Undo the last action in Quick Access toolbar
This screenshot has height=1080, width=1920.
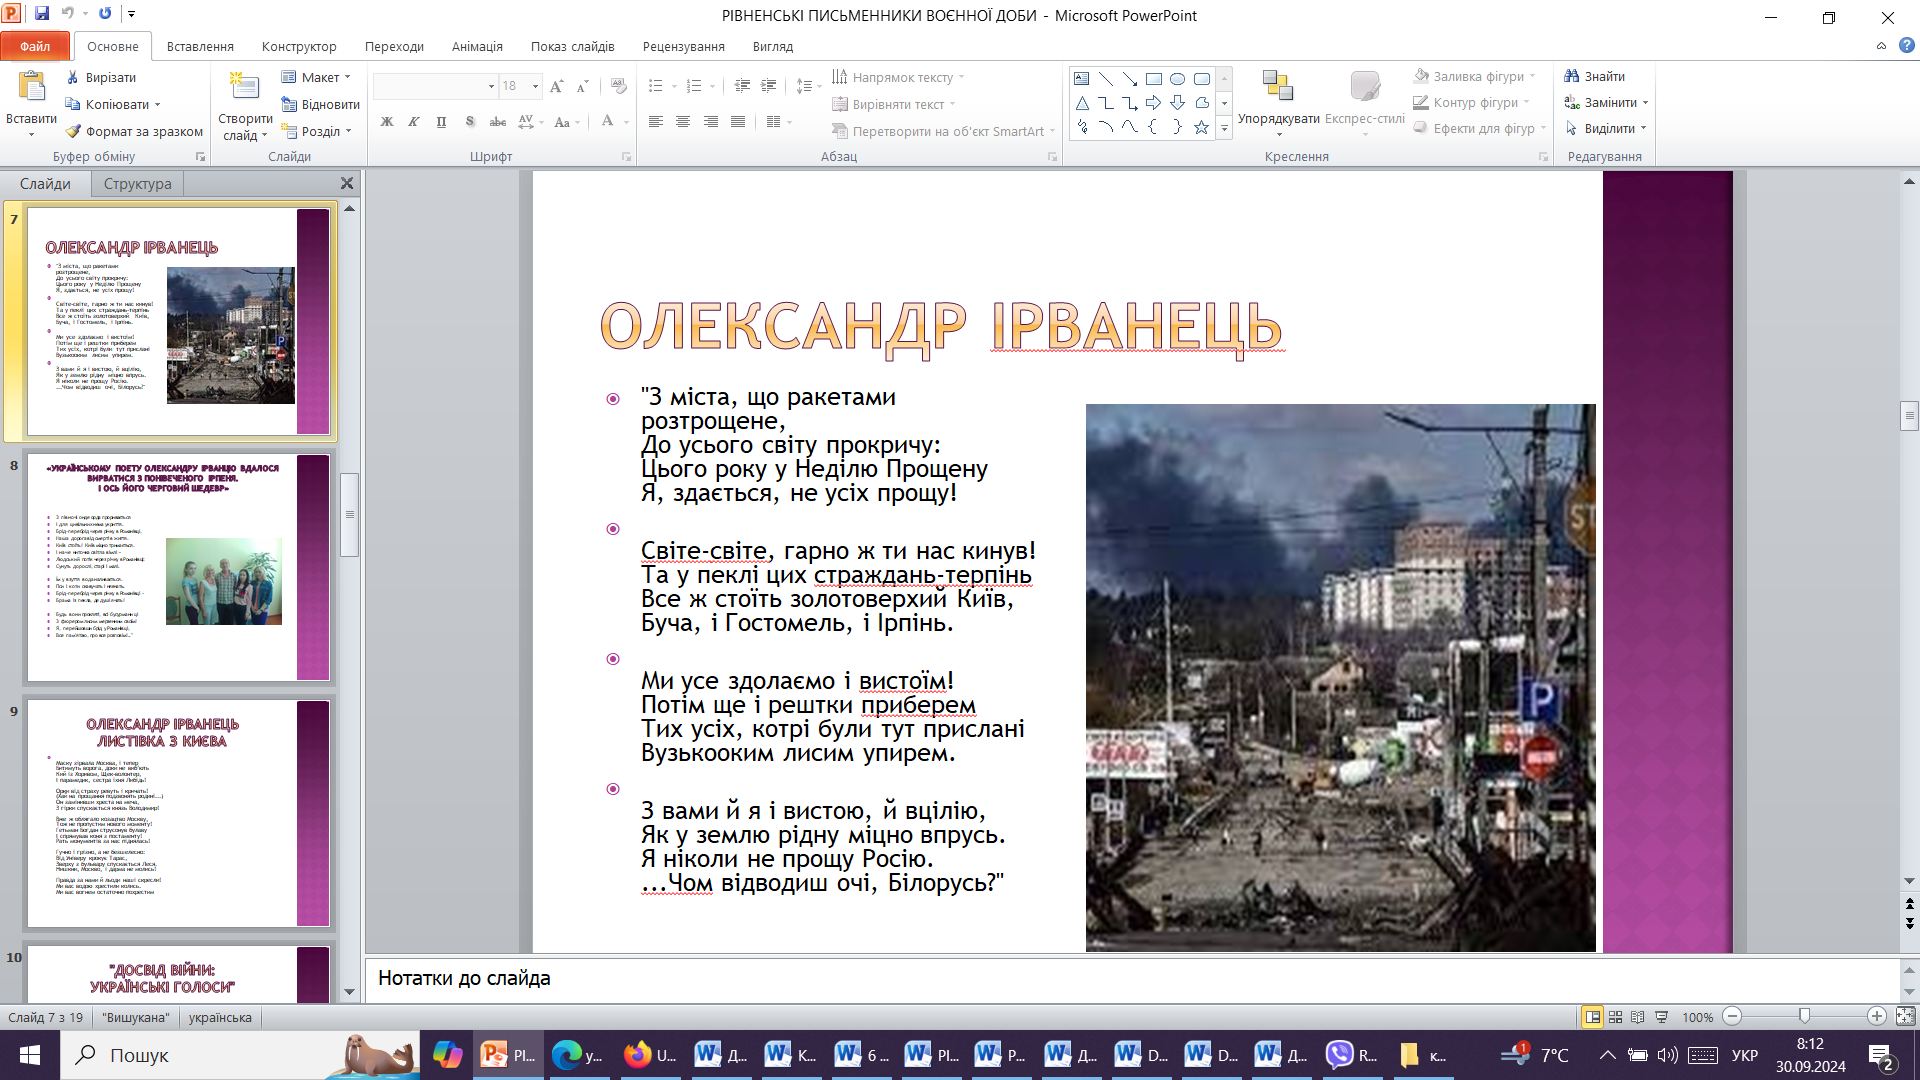pyautogui.click(x=68, y=14)
